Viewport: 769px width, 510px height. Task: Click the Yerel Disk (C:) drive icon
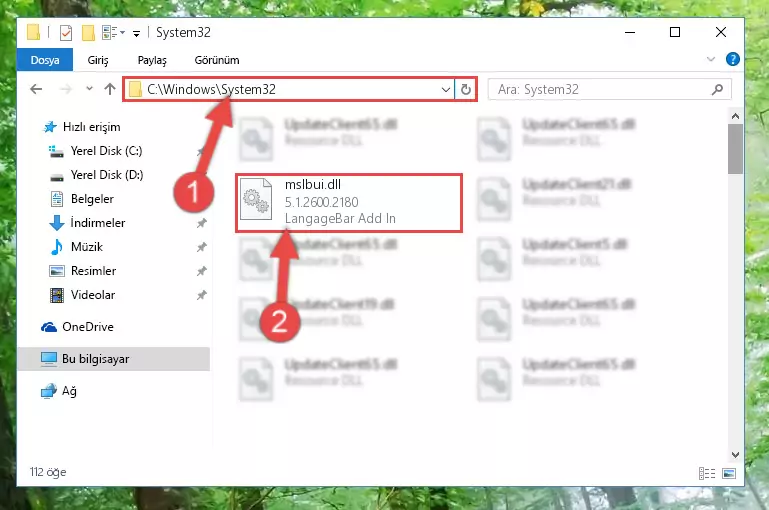[x=56, y=152]
